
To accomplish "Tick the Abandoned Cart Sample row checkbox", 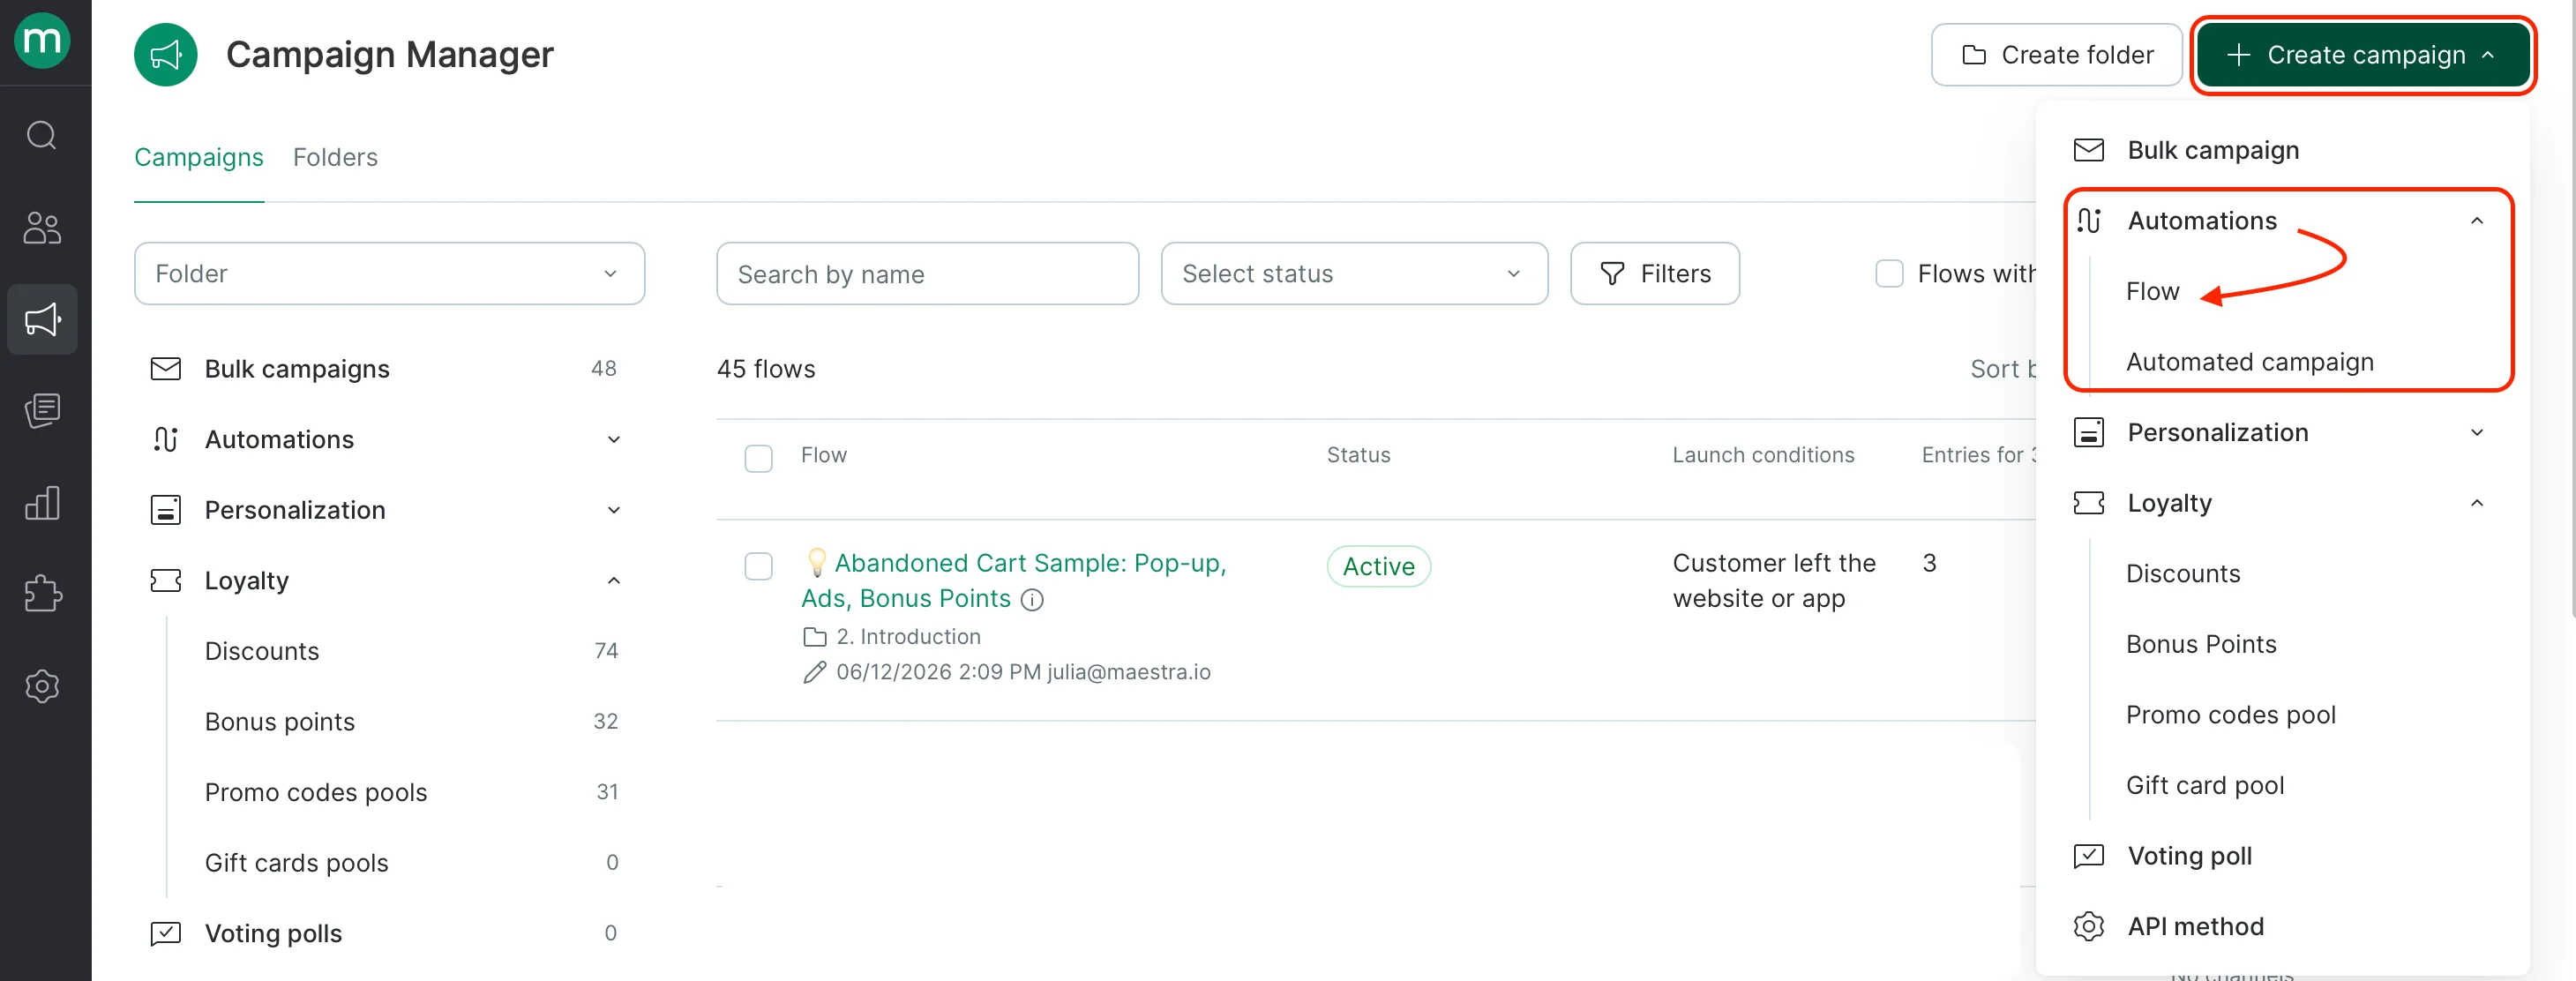I will [759, 566].
